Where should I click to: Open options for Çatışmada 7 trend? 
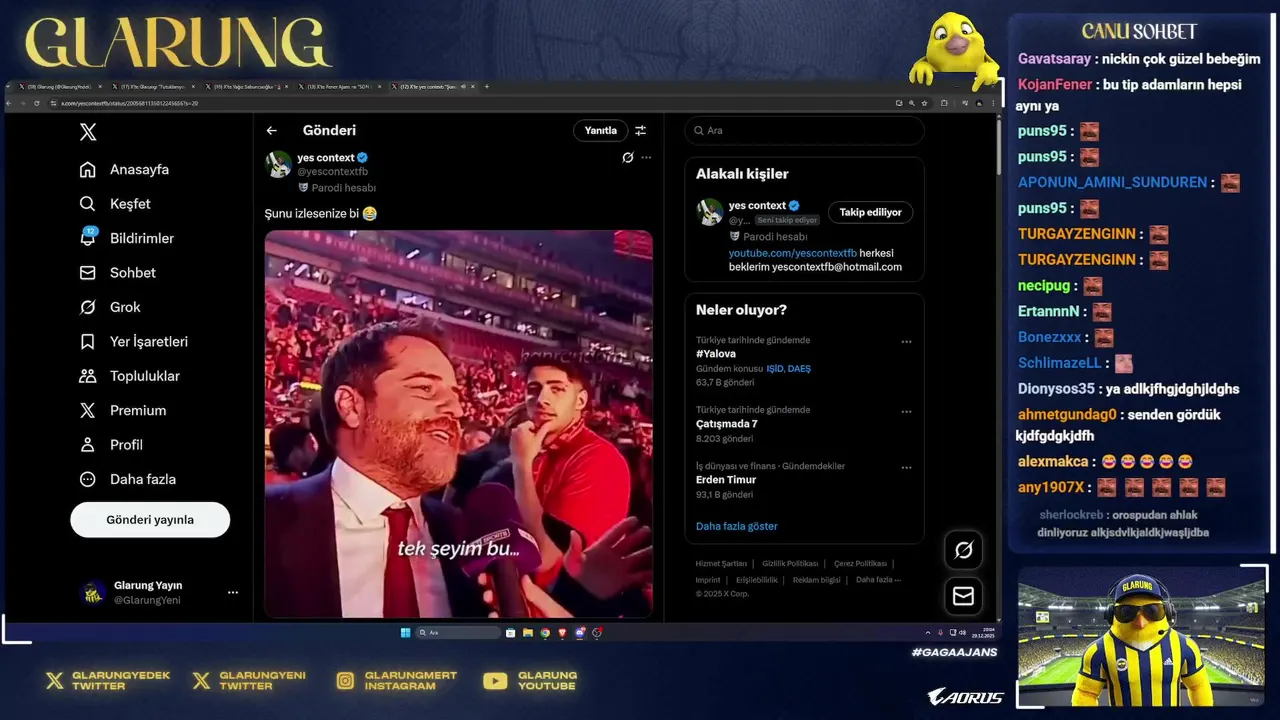906,412
